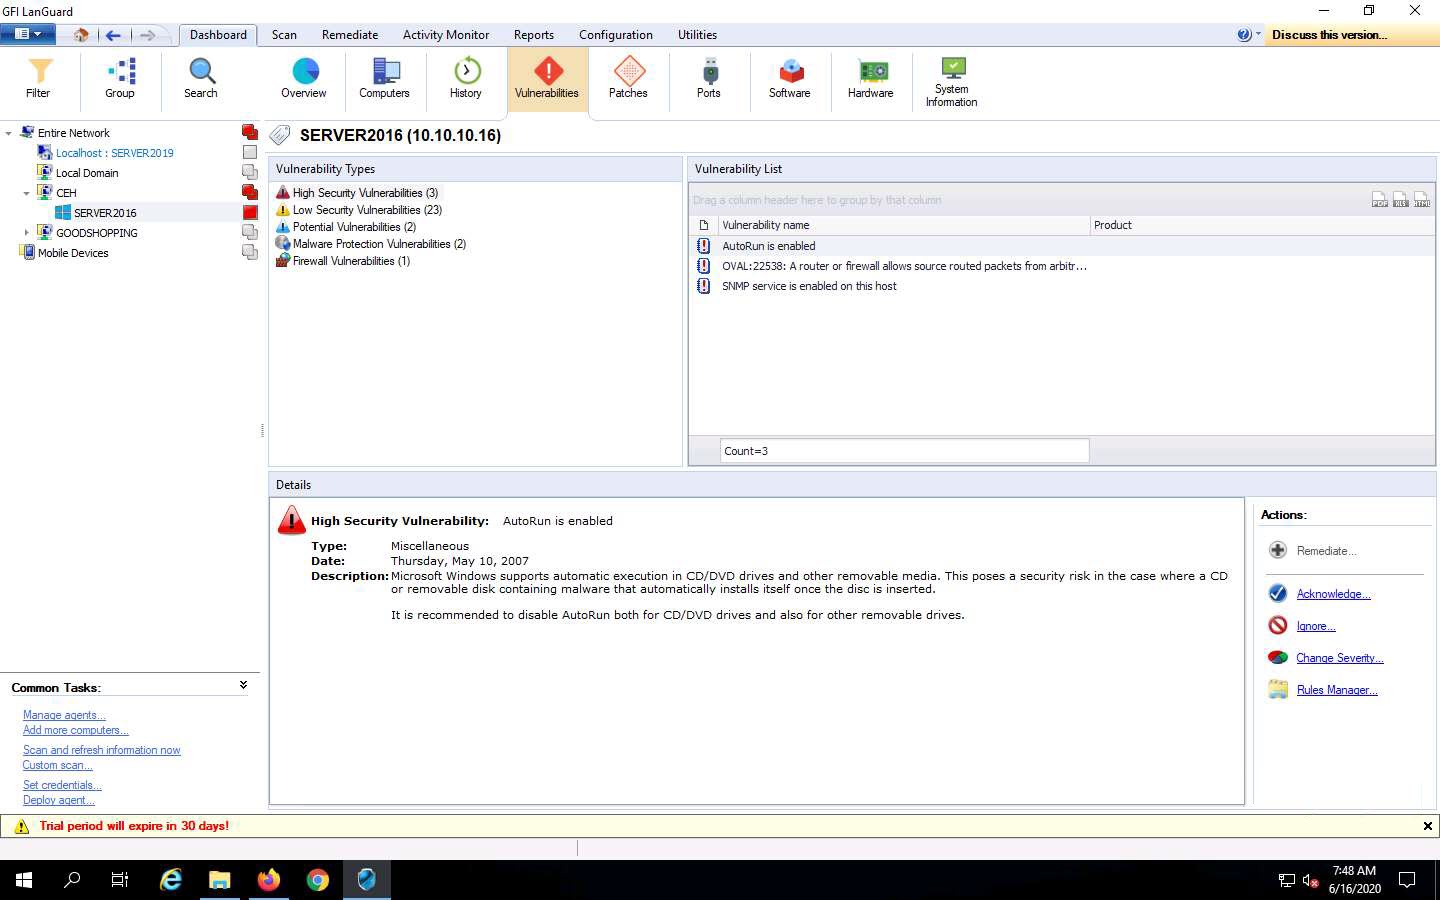This screenshot has height=900, width=1440.
Task: Export vulnerability list to HTML
Action: tap(1422, 200)
